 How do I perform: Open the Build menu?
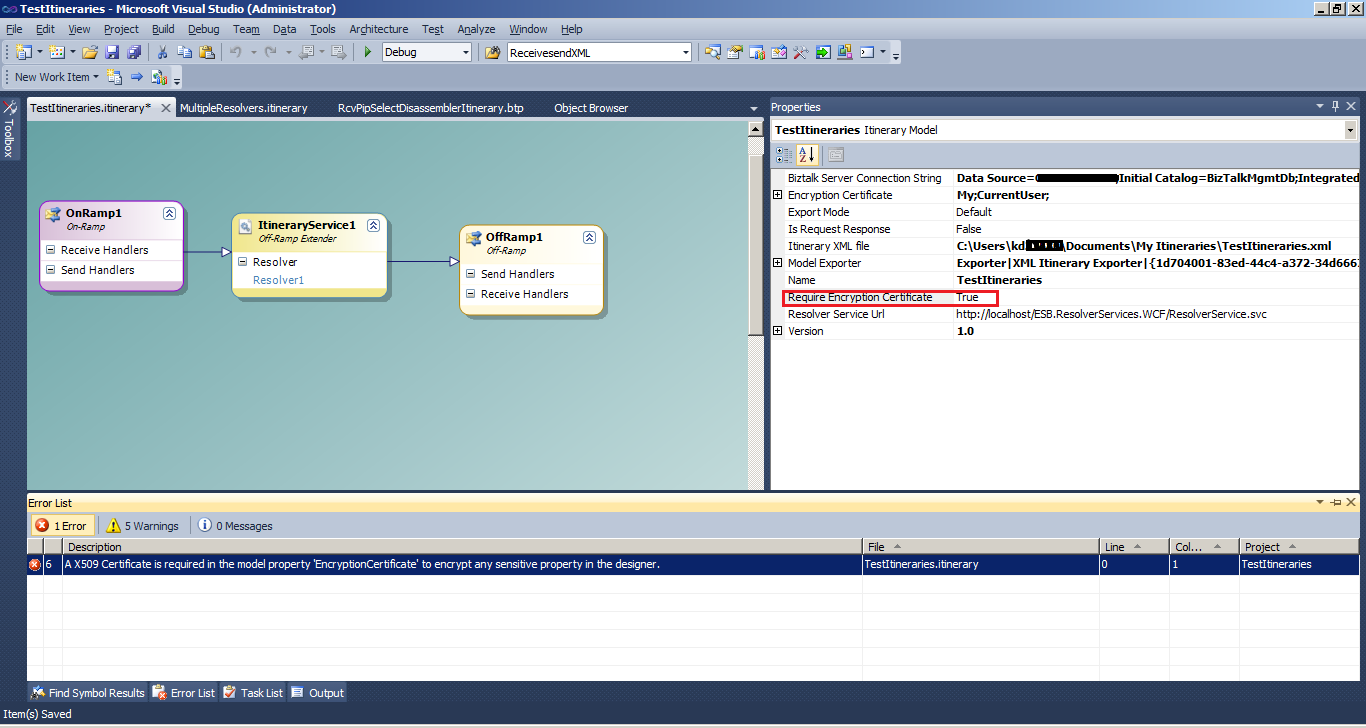163,29
